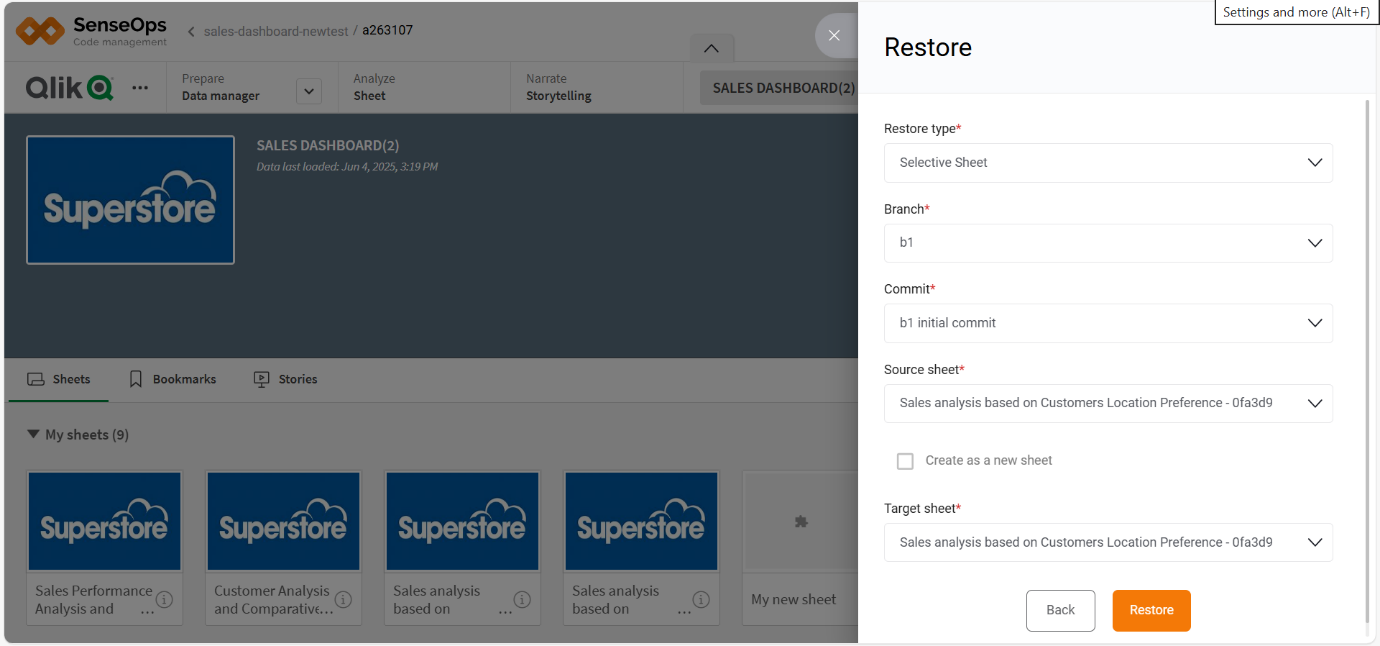Image resolution: width=1380 pixels, height=646 pixels.
Task: Open the Prepare Data manager dropdown arrow
Action: [309, 91]
